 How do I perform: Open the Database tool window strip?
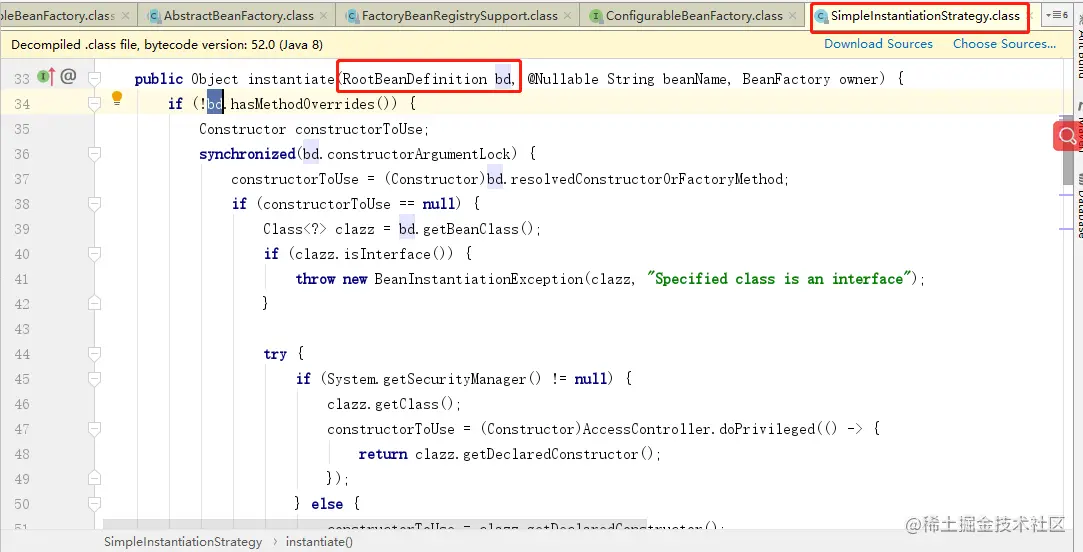[1078, 207]
